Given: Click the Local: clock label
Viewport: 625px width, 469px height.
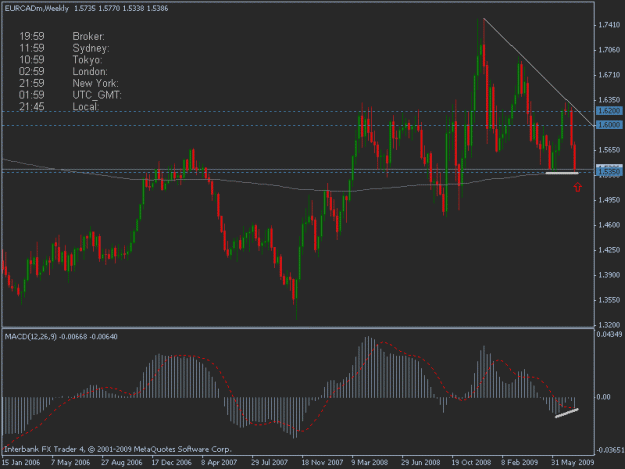Looking at the screenshot, I should coord(86,106).
